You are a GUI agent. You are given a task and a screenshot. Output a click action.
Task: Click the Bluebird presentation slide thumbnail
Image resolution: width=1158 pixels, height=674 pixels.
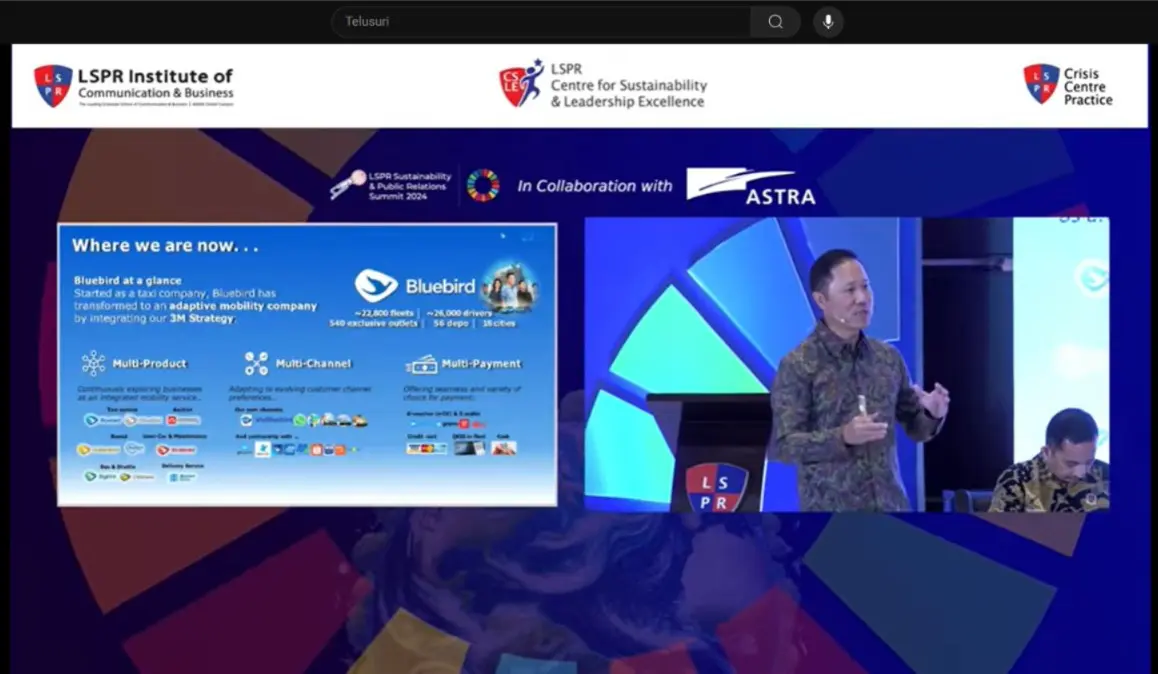[307, 365]
